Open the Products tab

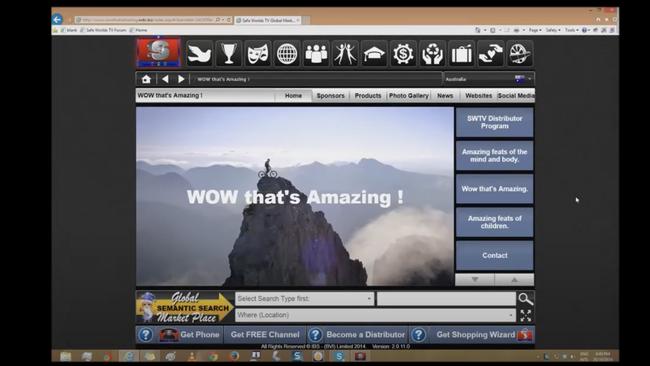click(368, 95)
